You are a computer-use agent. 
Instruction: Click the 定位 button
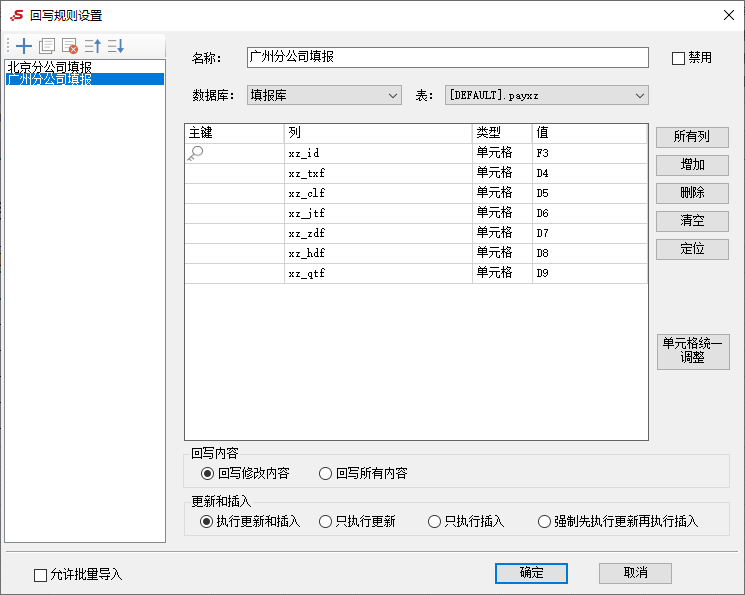[692, 249]
